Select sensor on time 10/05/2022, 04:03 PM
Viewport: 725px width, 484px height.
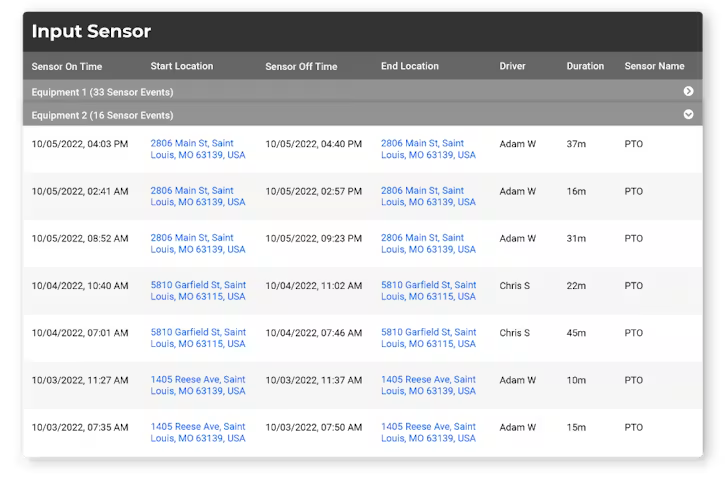tap(80, 144)
